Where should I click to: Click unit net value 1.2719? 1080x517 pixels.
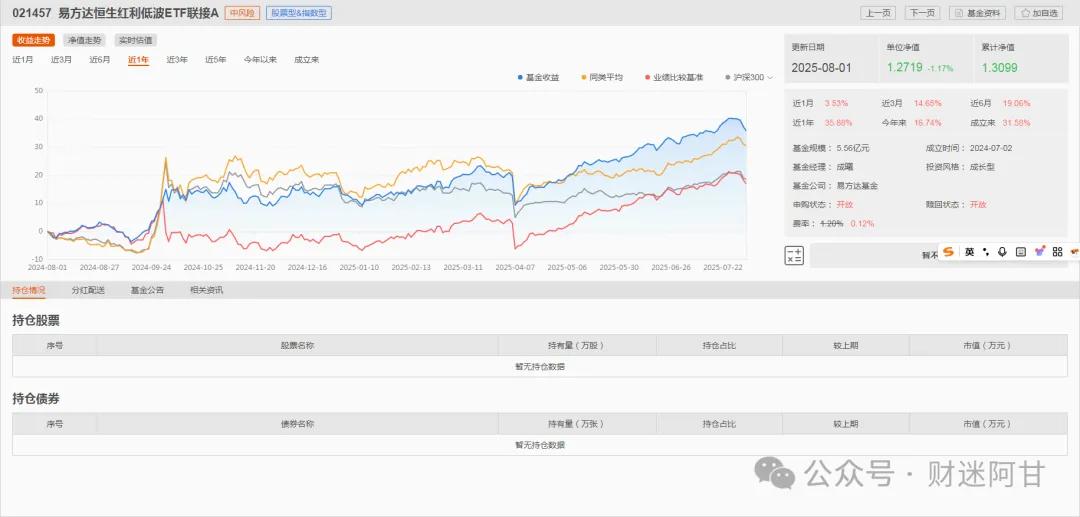(x=904, y=67)
